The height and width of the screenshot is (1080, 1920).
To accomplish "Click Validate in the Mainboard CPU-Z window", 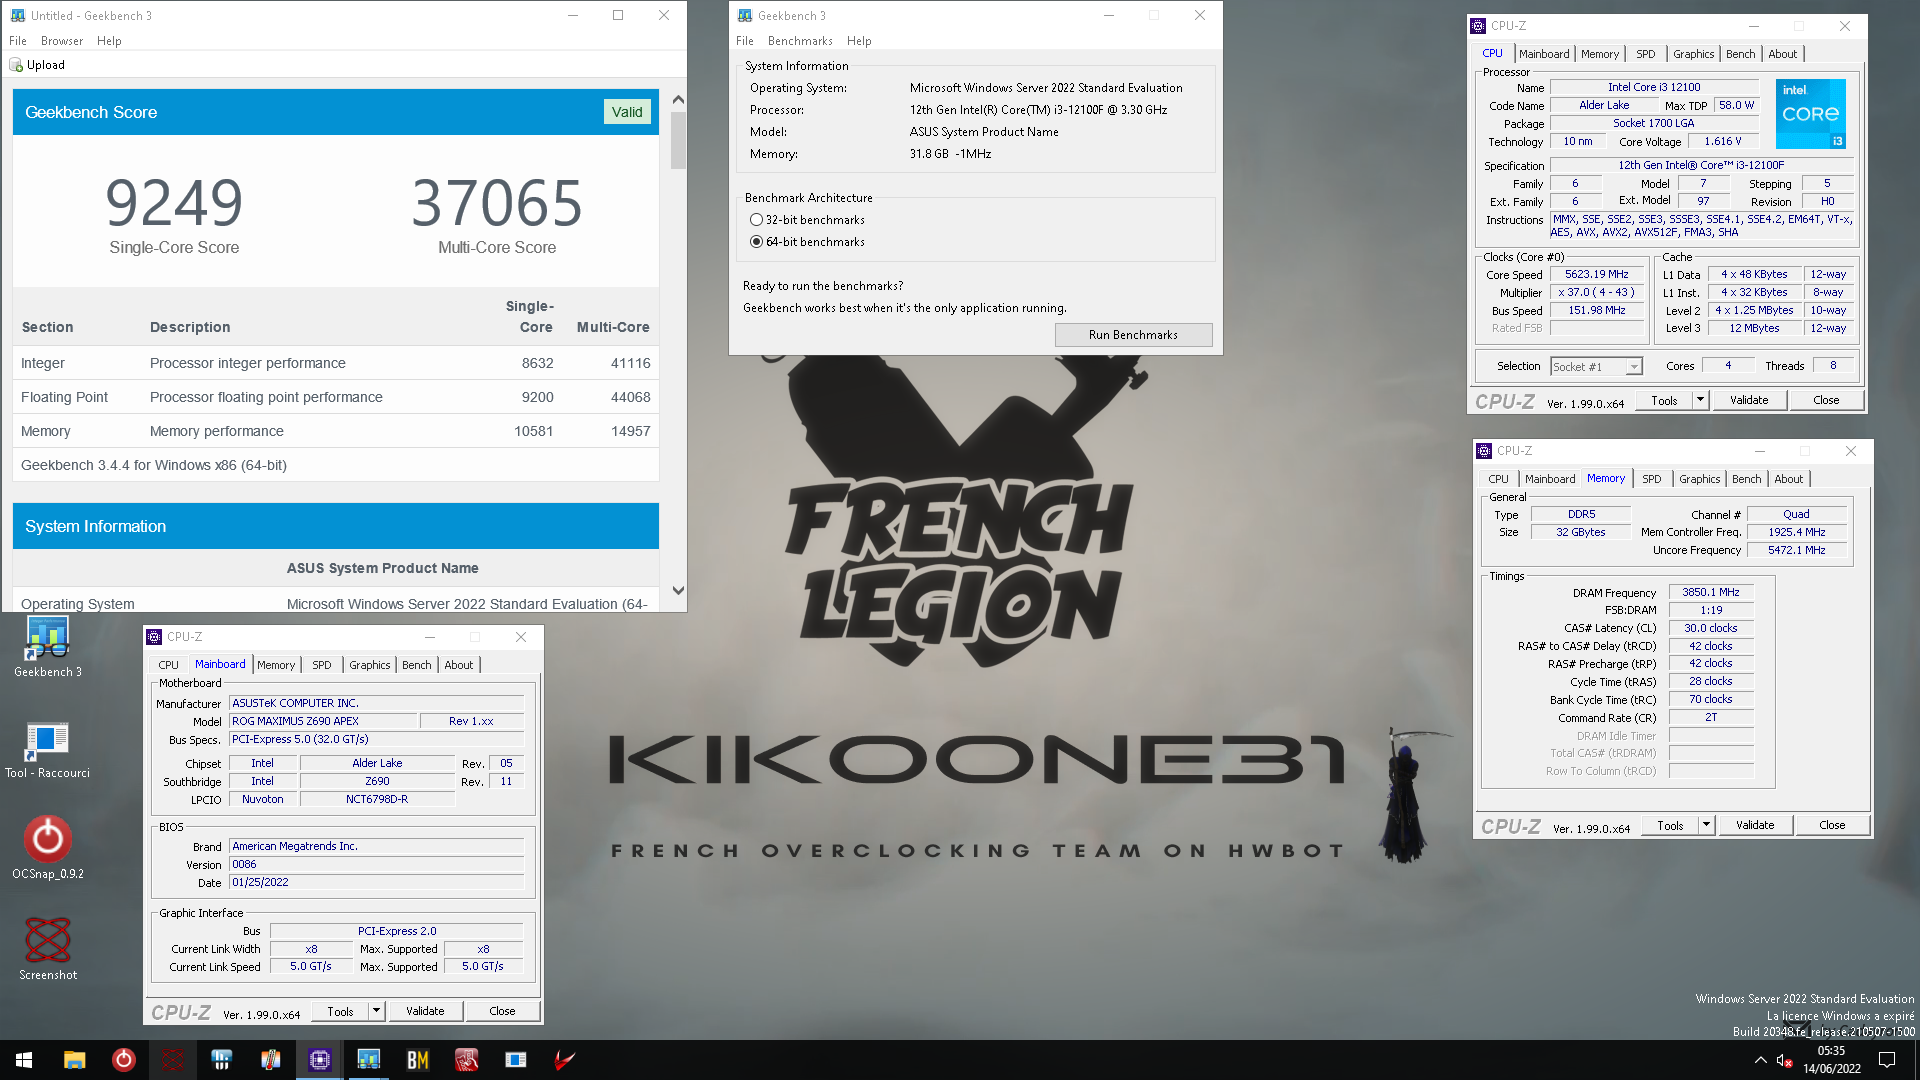I will coord(425,1011).
